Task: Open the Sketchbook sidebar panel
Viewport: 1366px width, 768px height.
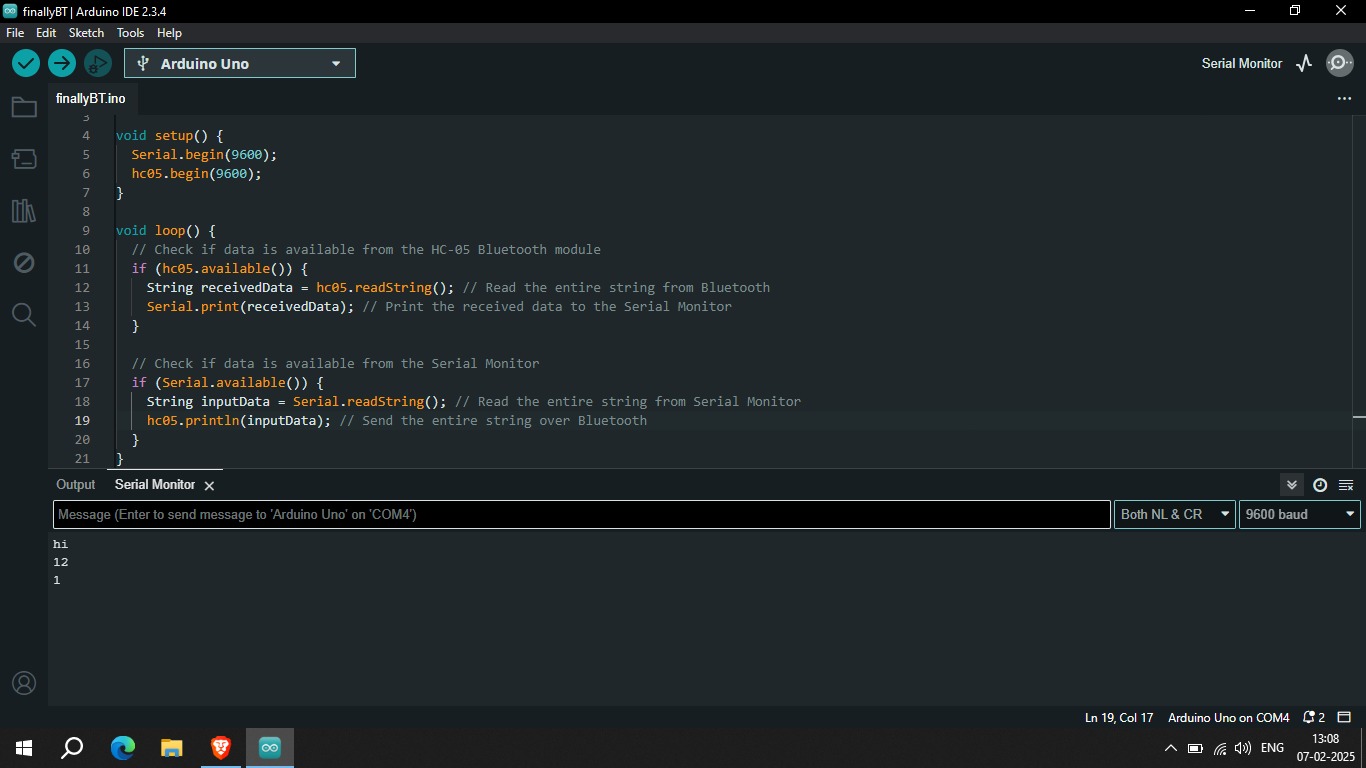Action: [24, 106]
